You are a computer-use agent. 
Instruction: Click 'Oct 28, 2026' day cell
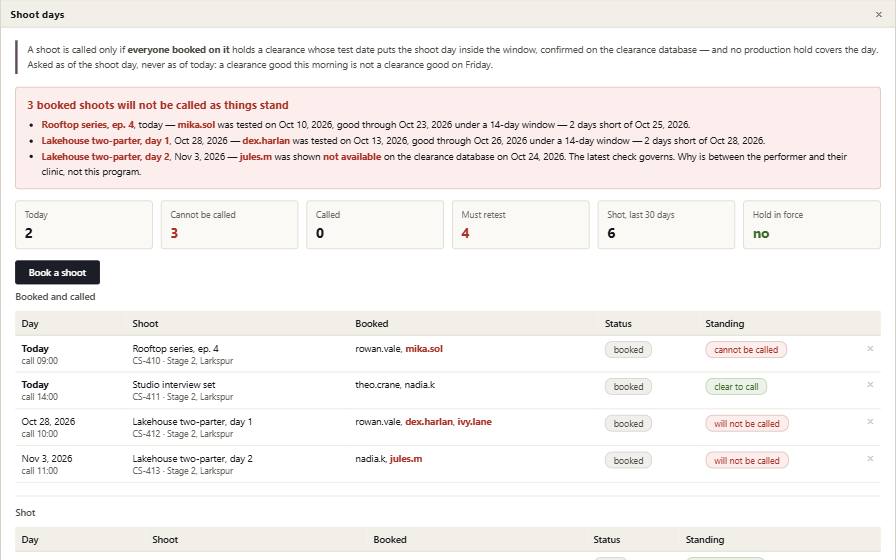pos(48,422)
